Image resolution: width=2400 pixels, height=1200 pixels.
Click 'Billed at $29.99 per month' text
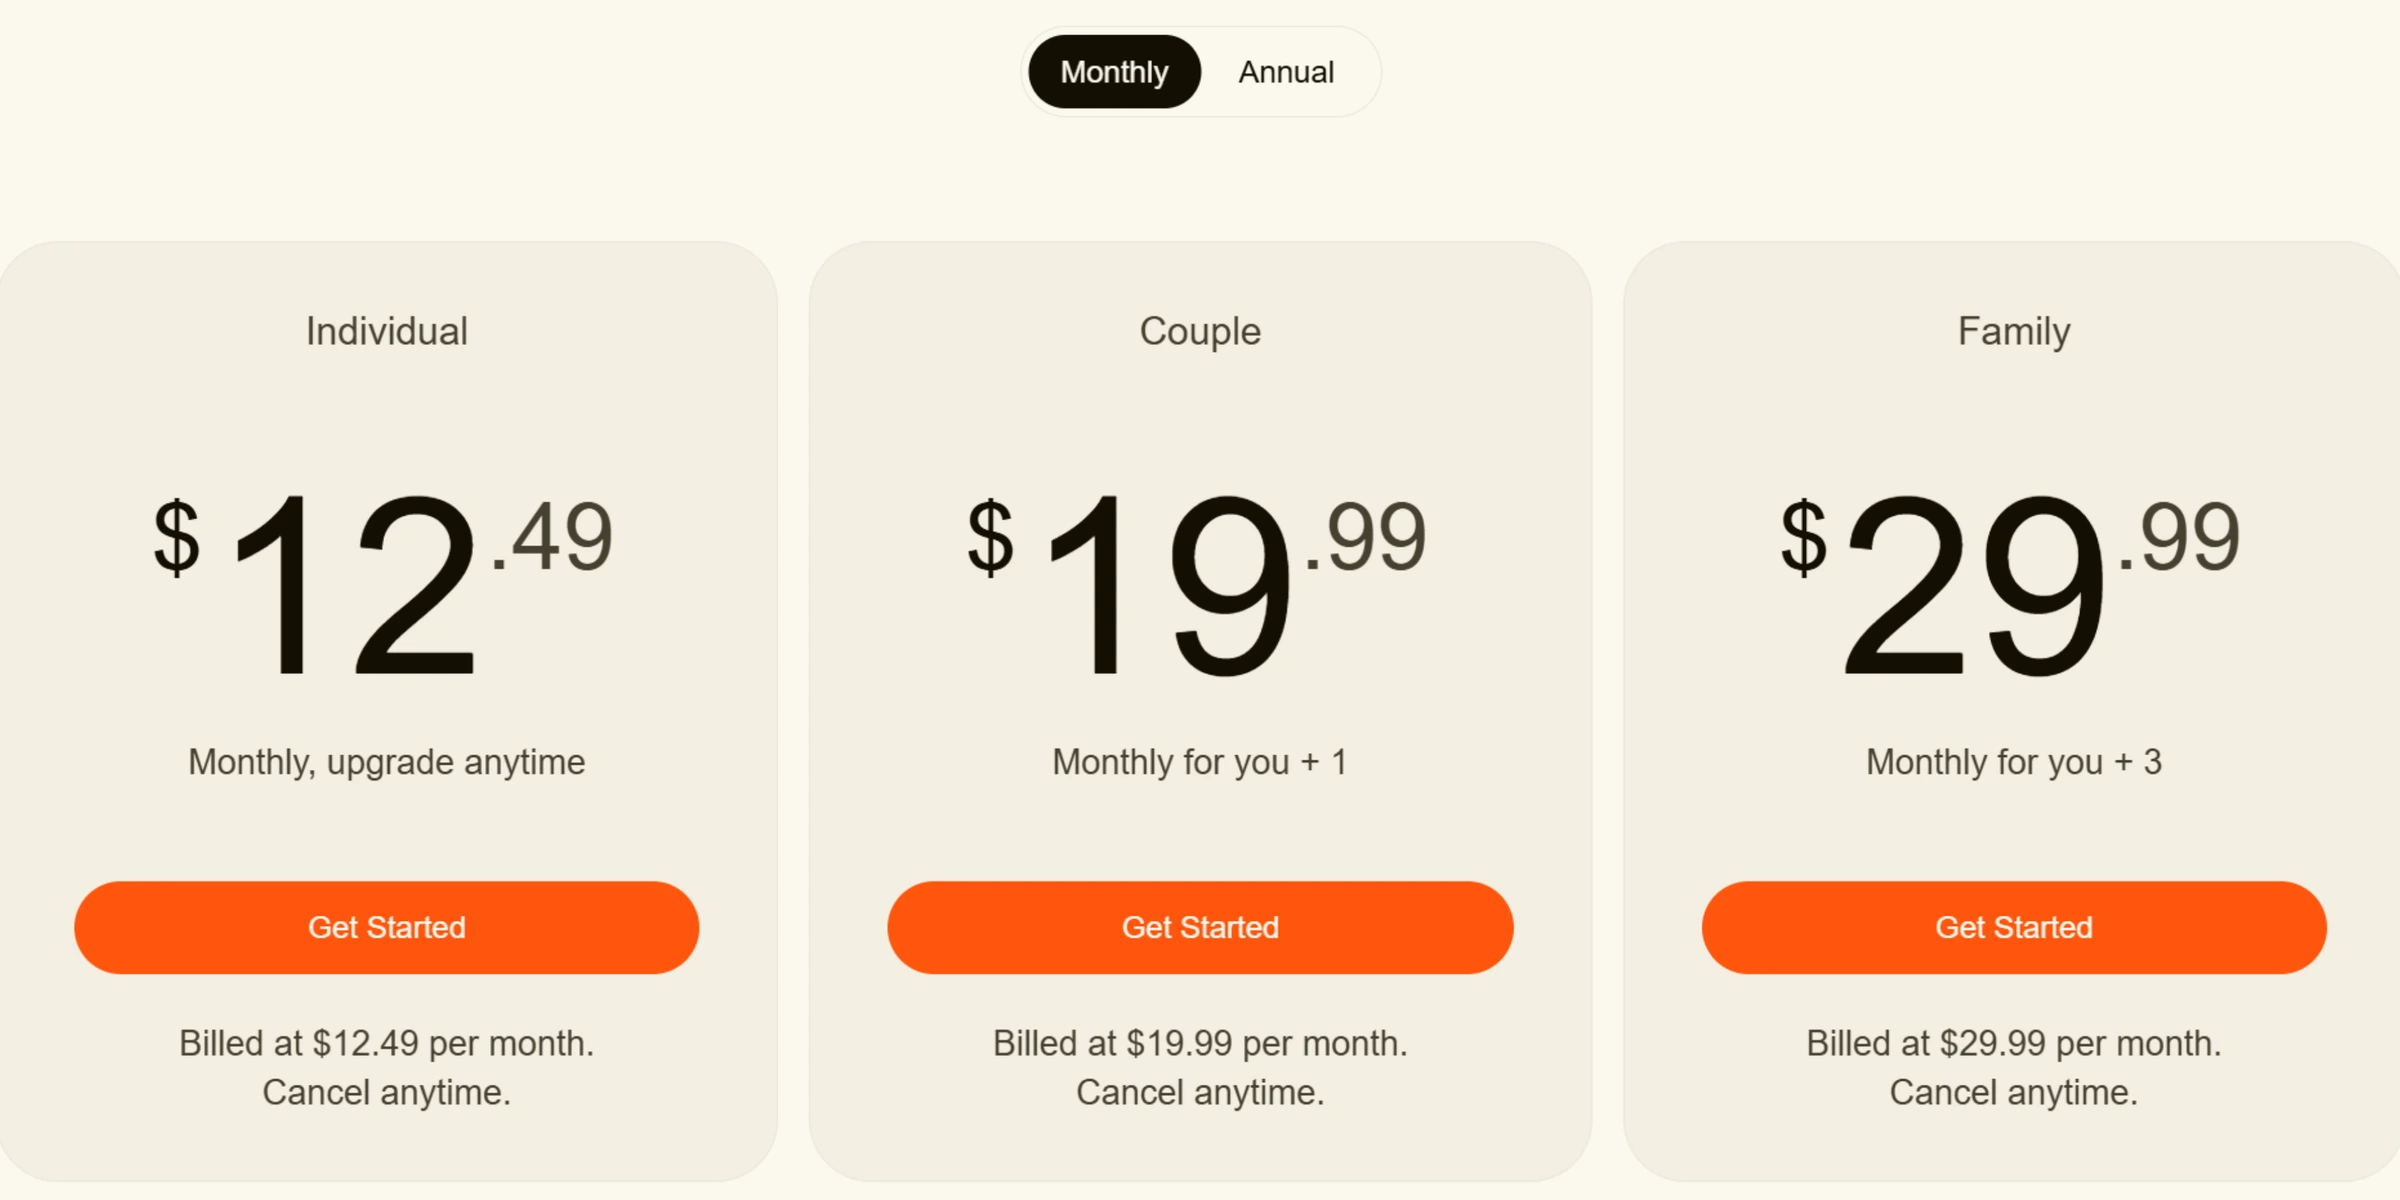(2014, 1046)
